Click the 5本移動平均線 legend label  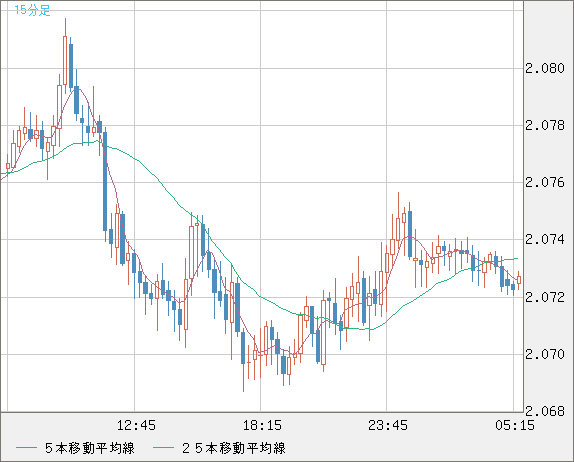(90, 448)
